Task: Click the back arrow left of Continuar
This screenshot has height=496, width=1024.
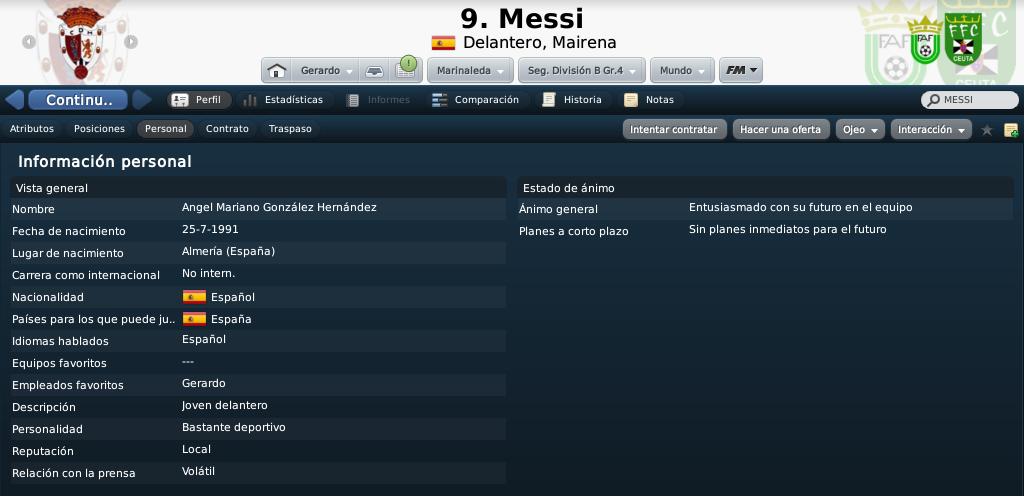Action: (14, 100)
